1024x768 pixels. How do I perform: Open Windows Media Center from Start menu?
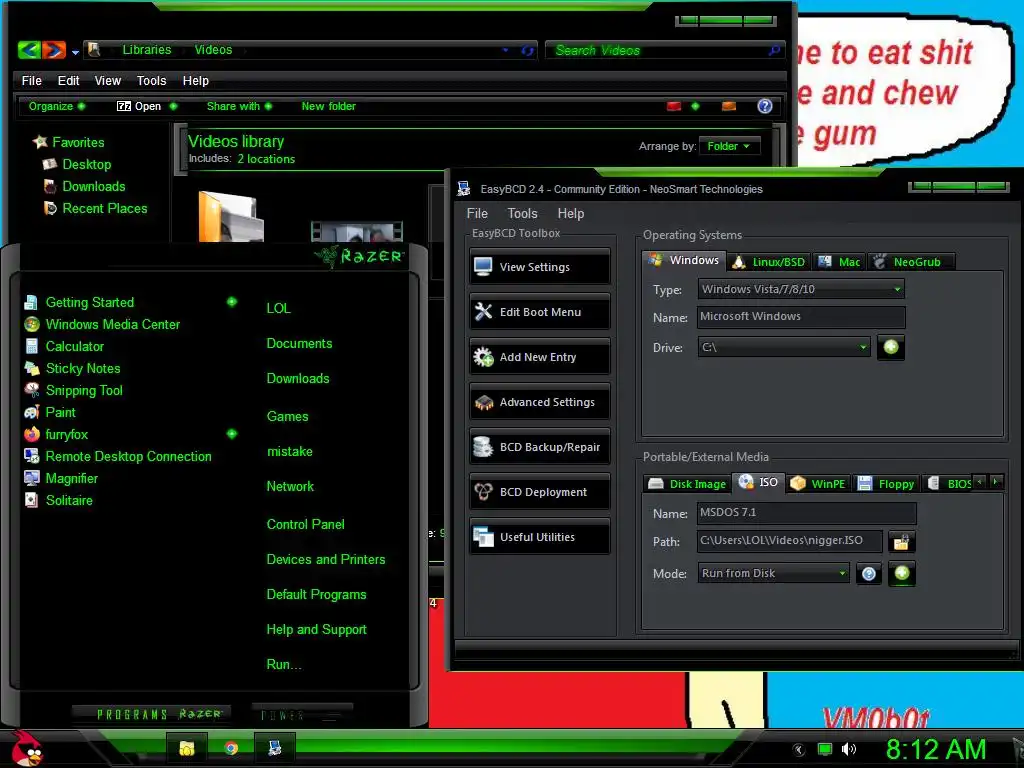pos(102,324)
